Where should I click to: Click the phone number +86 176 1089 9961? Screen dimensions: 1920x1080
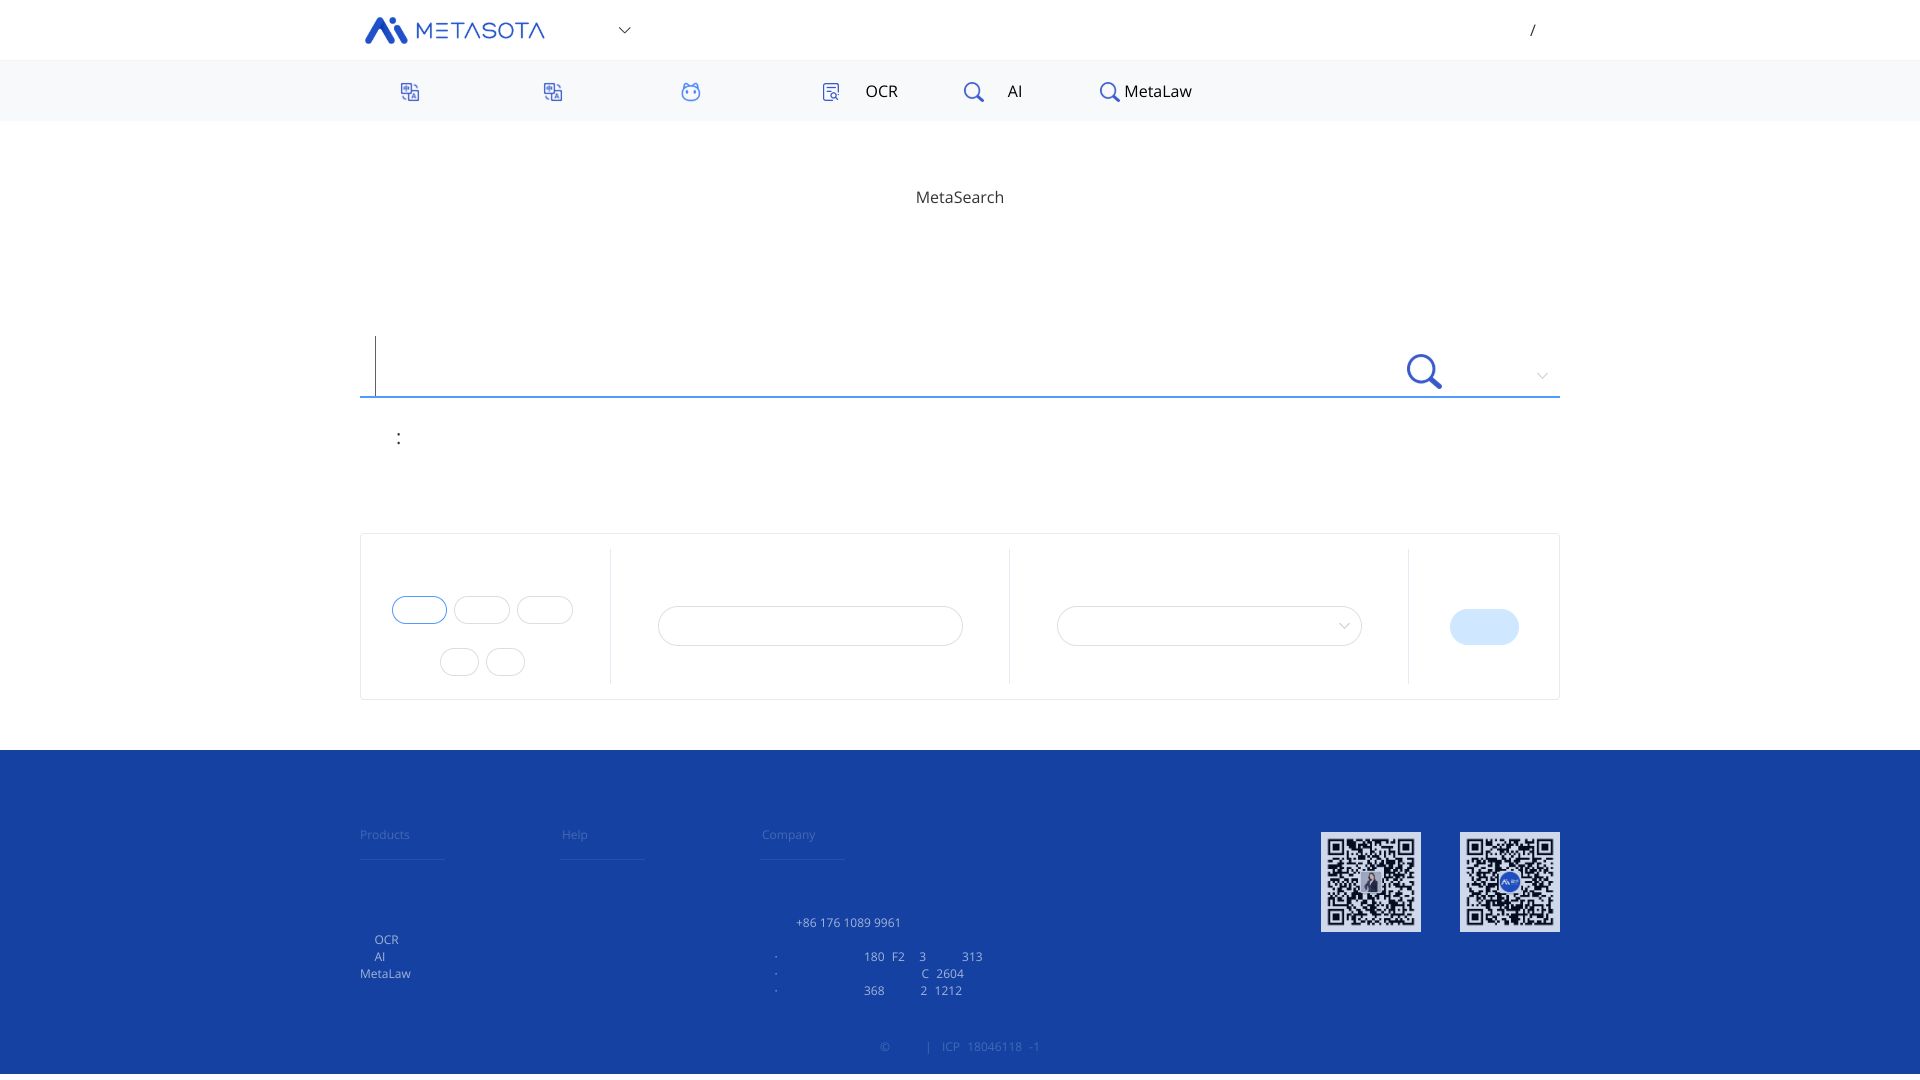[848, 923]
